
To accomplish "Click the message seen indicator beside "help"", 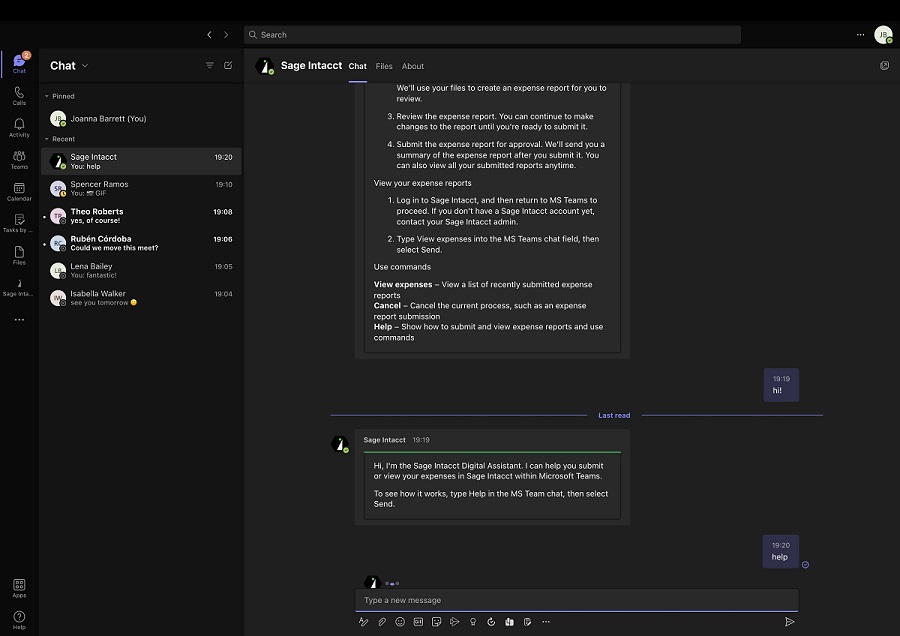I will click(x=805, y=565).
